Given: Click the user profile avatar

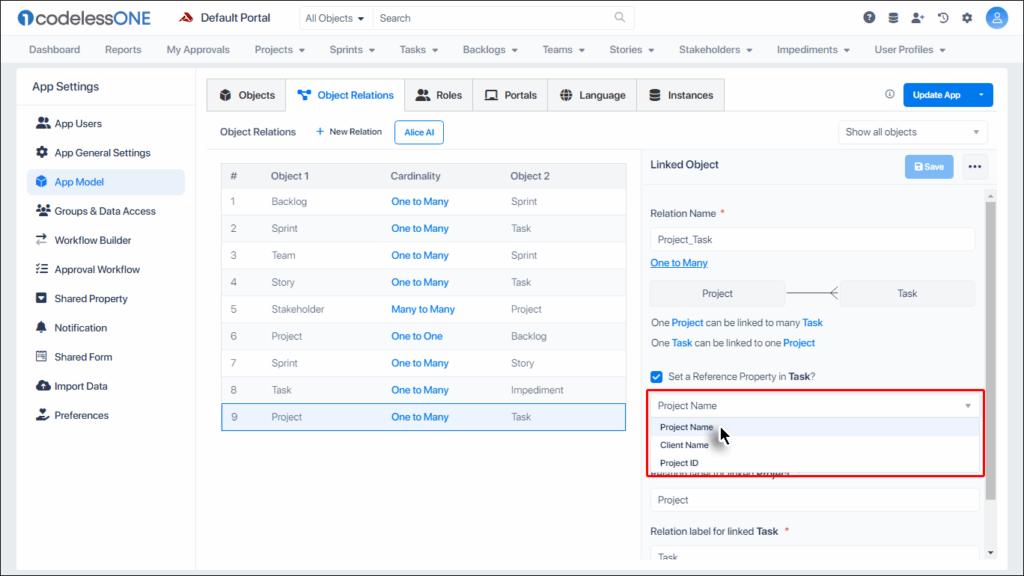Looking at the screenshot, I should pyautogui.click(x=996, y=18).
